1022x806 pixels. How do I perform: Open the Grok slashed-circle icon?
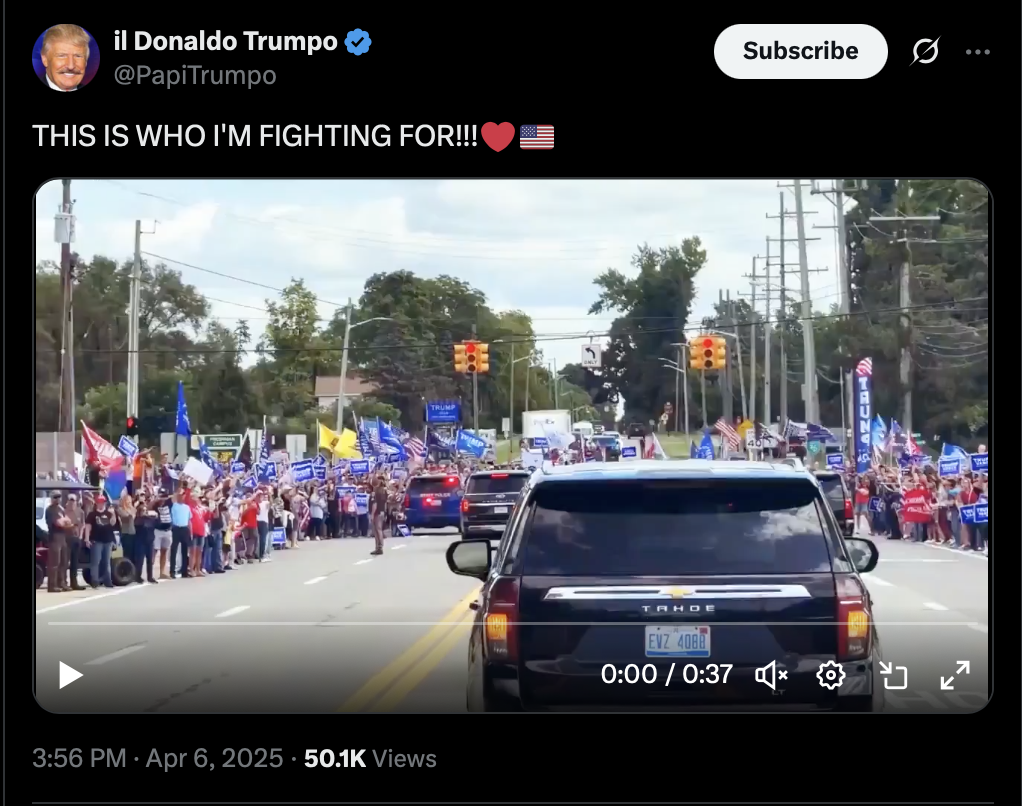[926, 51]
